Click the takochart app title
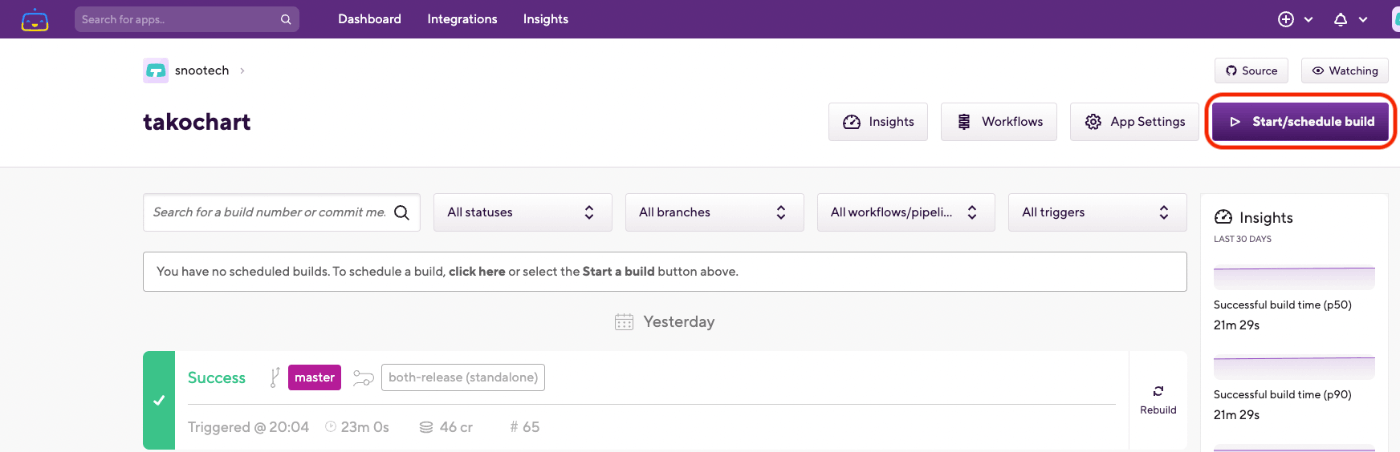Viewport: 1400px width, 452px height. click(197, 122)
